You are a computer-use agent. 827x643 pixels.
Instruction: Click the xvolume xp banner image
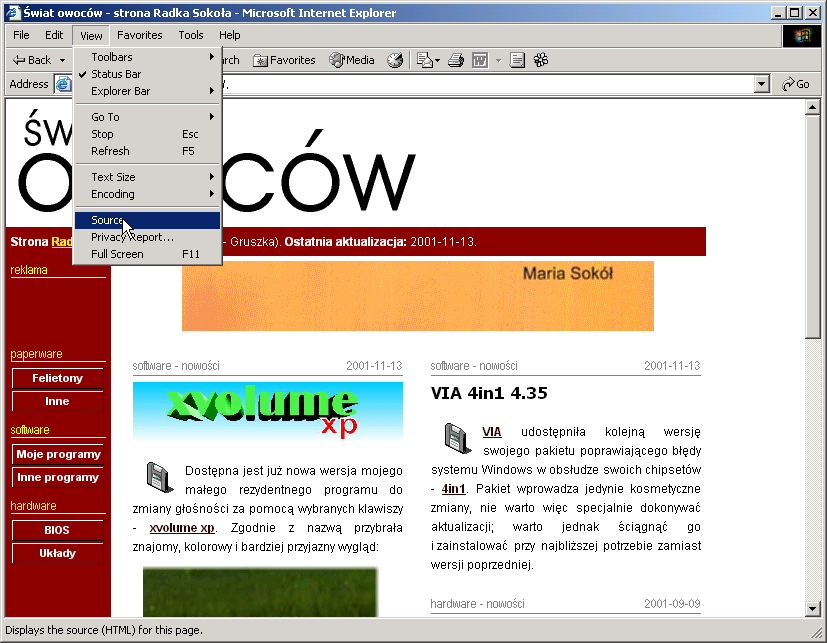coord(268,411)
